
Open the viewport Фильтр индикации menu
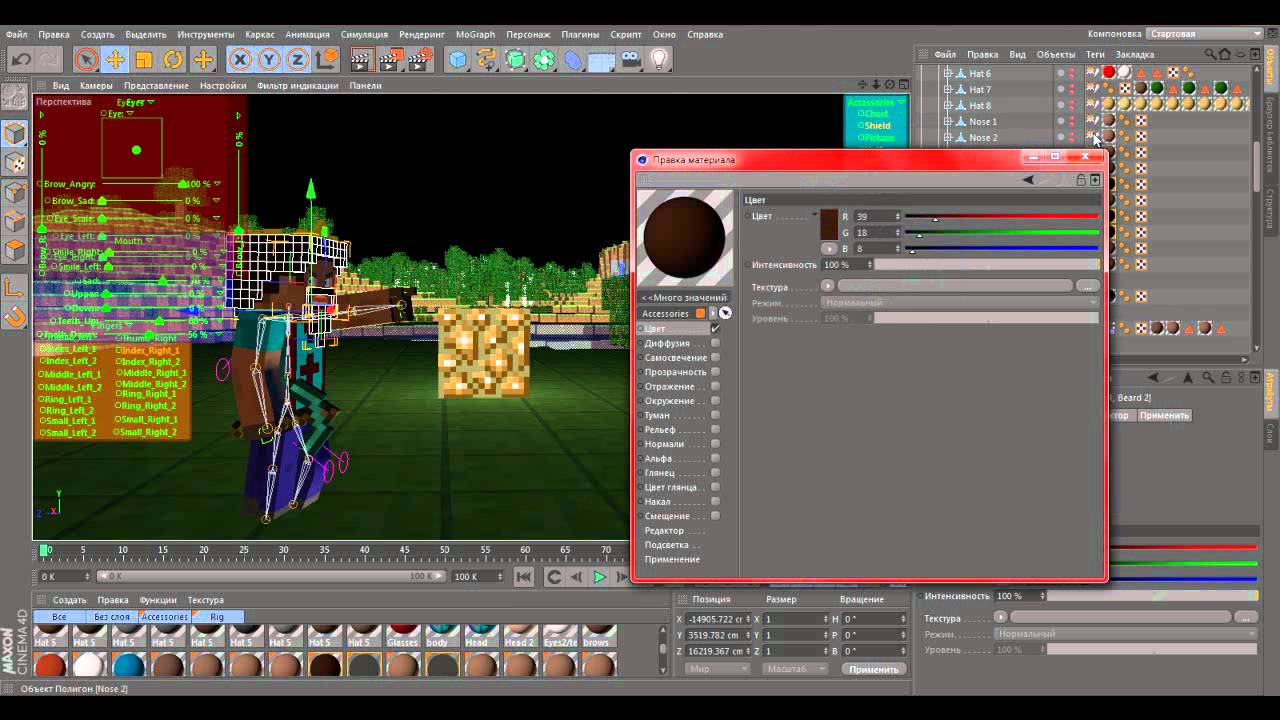tap(297, 86)
